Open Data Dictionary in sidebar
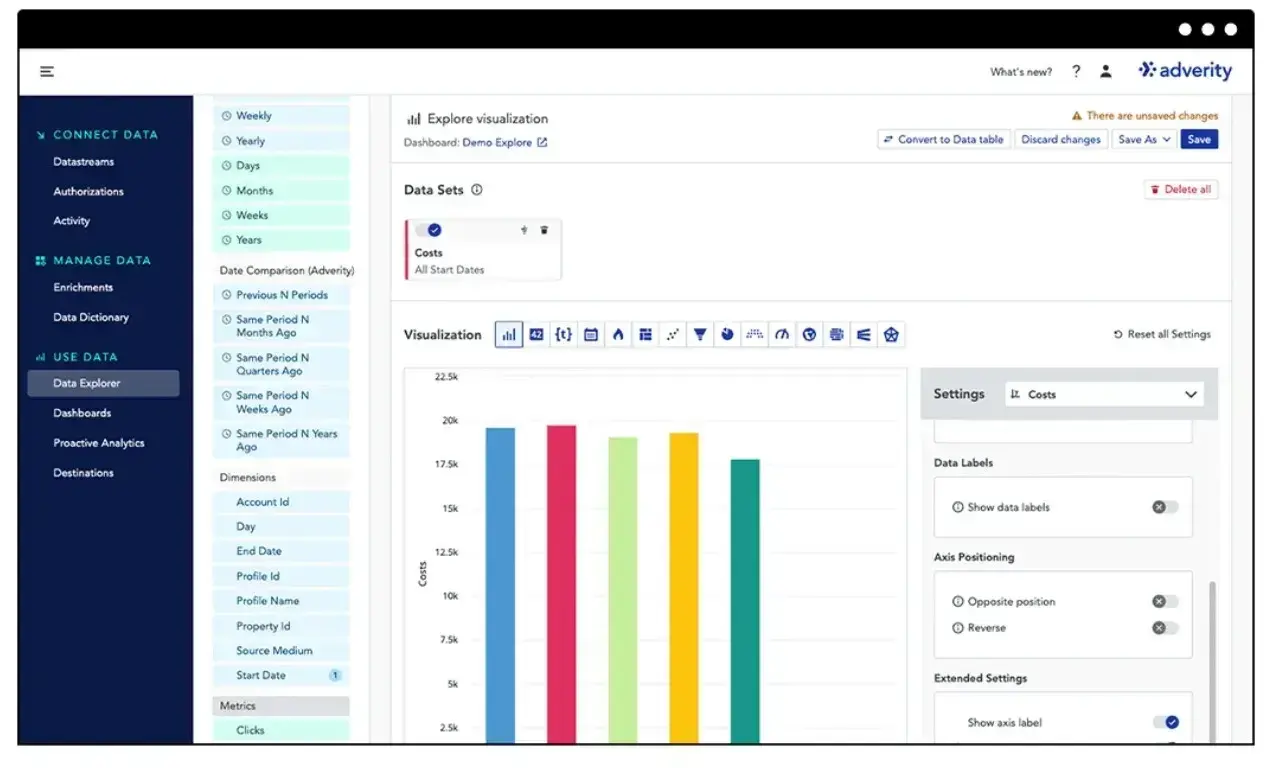The image size is (1276, 768). pos(91,318)
